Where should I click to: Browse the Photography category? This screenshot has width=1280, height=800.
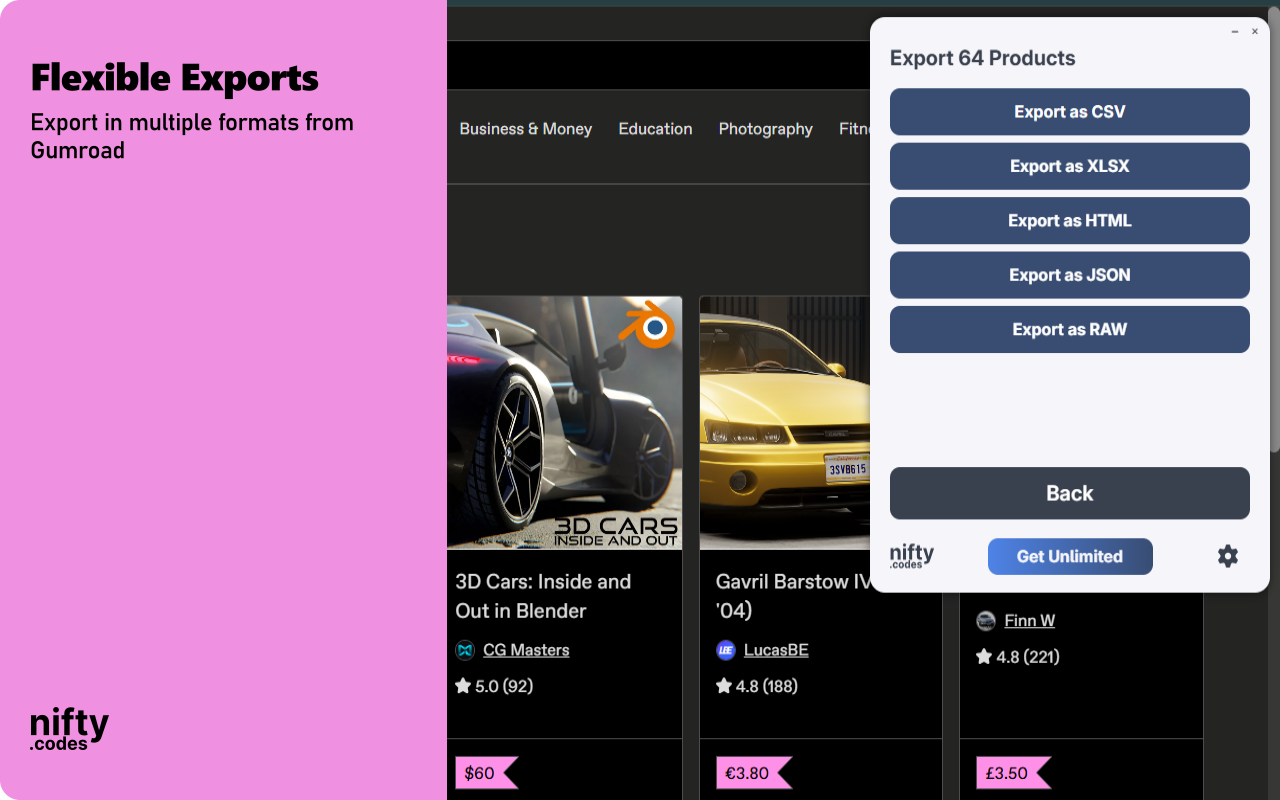click(x=765, y=129)
